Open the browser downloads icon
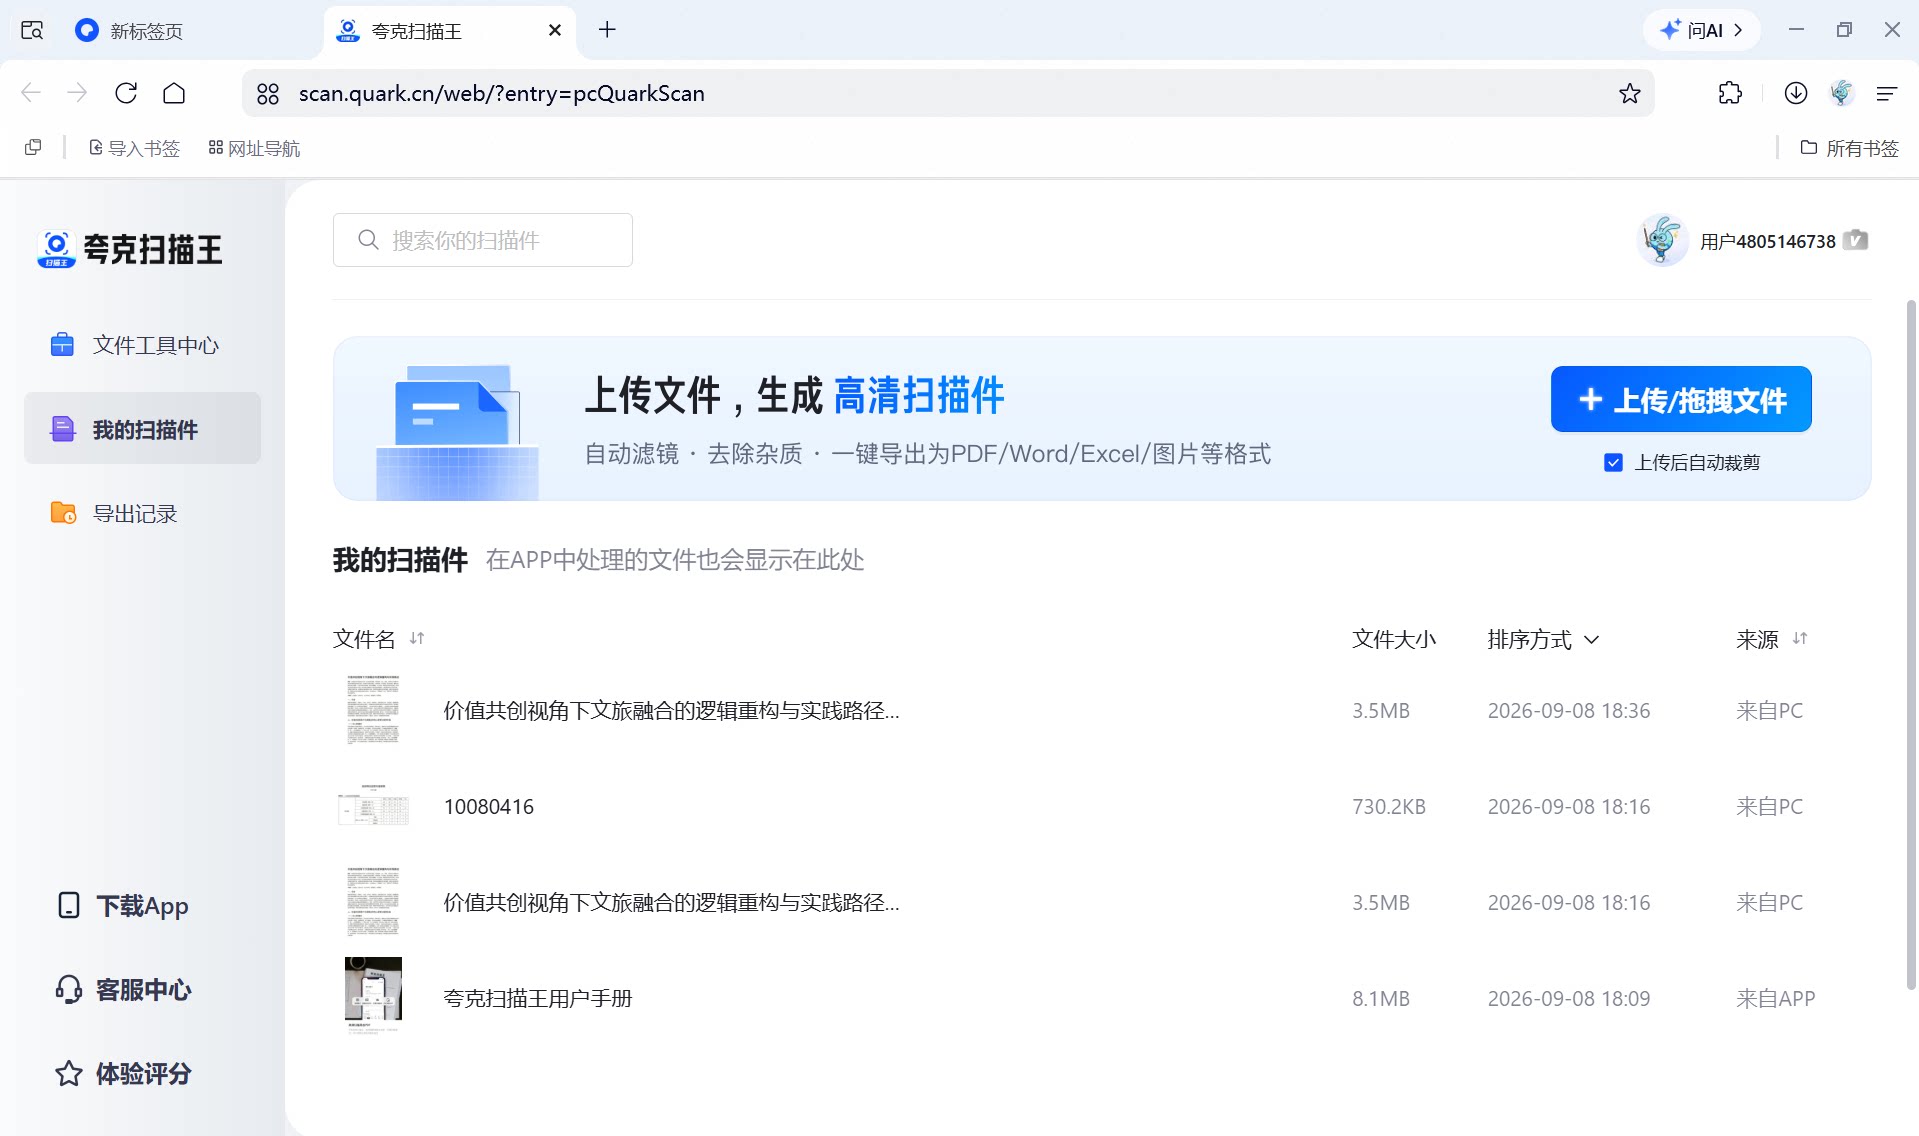This screenshot has height=1136, width=1919. pyautogui.click(x=1796, y=93)
